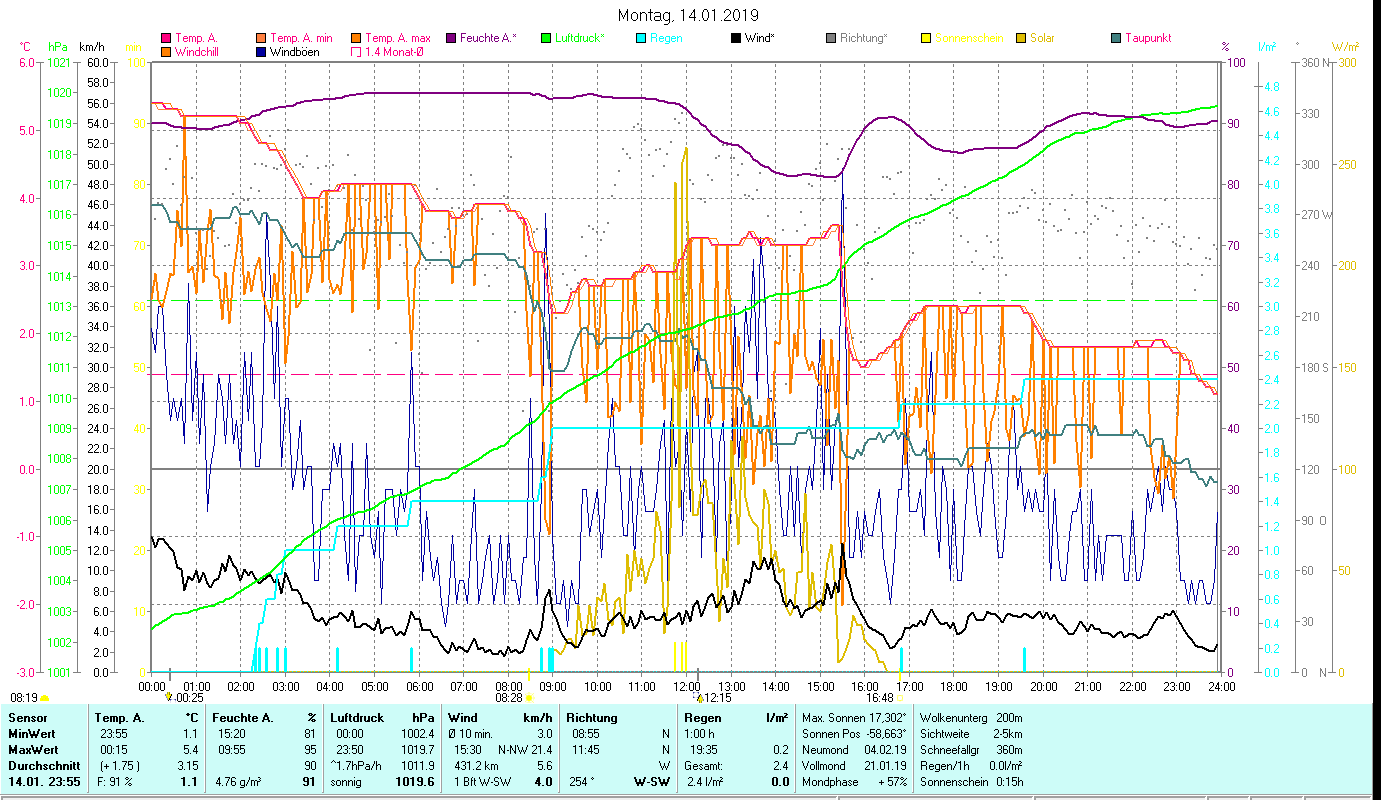Click the hPa axis unit label
This screenshot has width=1381, height=800.
pyautogui.click(x=58, y=47)
